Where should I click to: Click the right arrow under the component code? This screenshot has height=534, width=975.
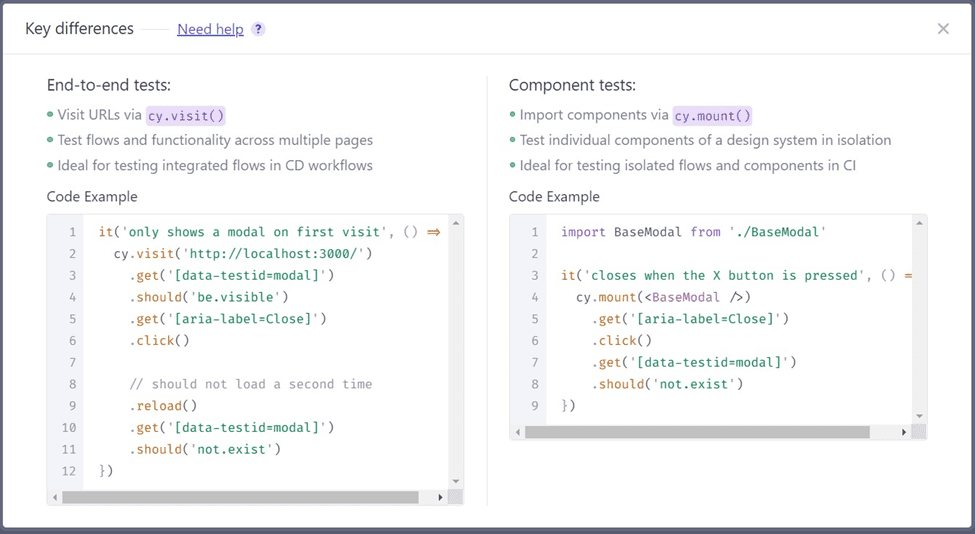(903, 432)
